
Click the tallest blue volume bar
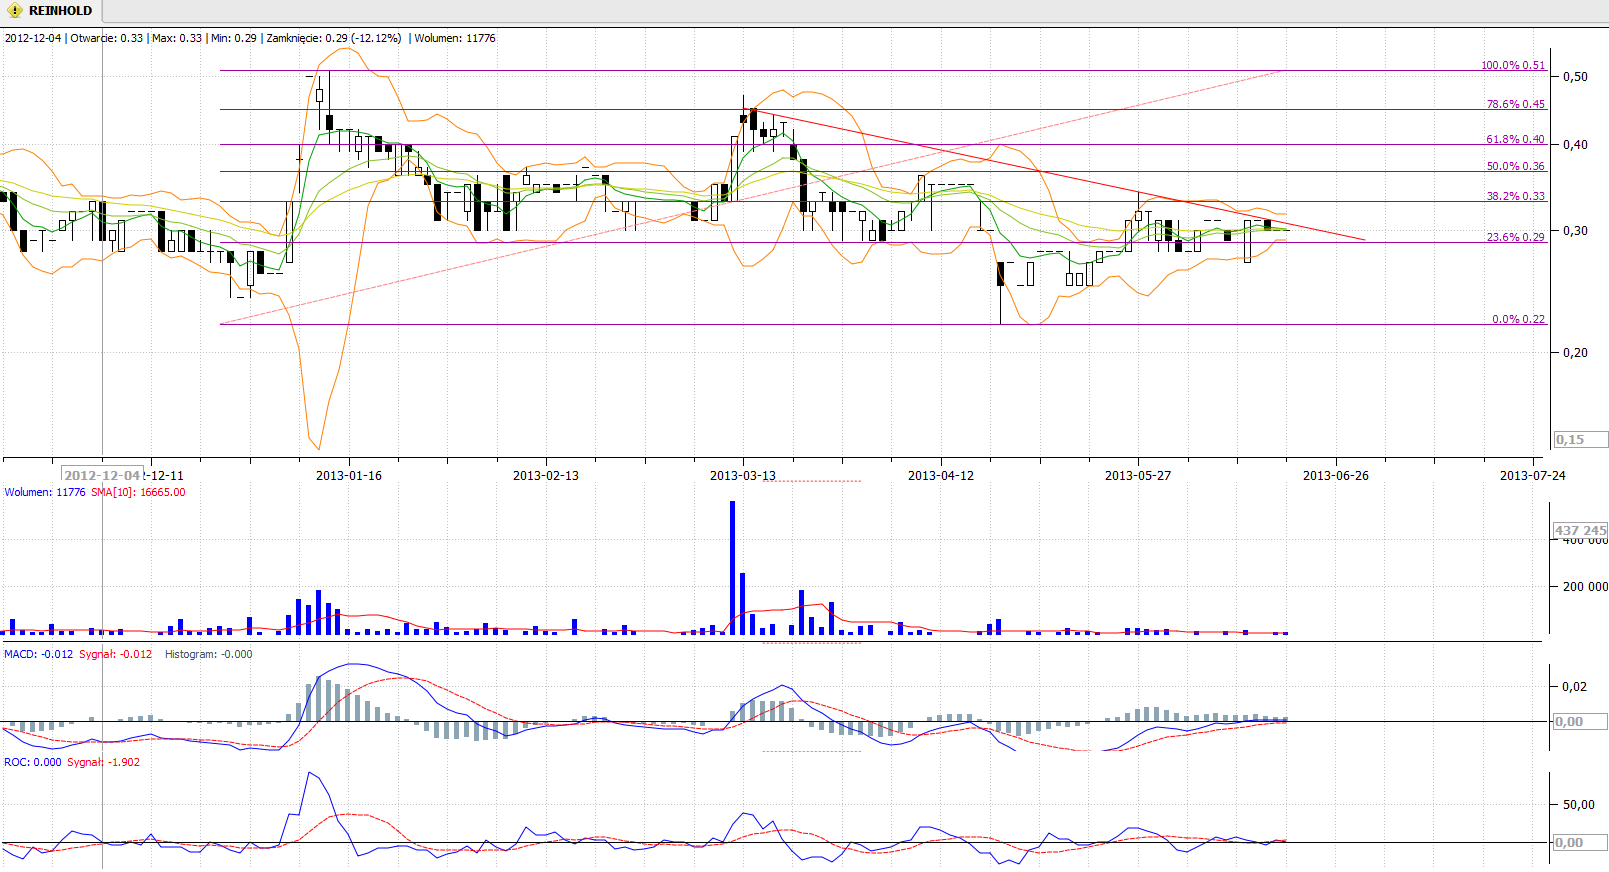click(x=733, y=567)
